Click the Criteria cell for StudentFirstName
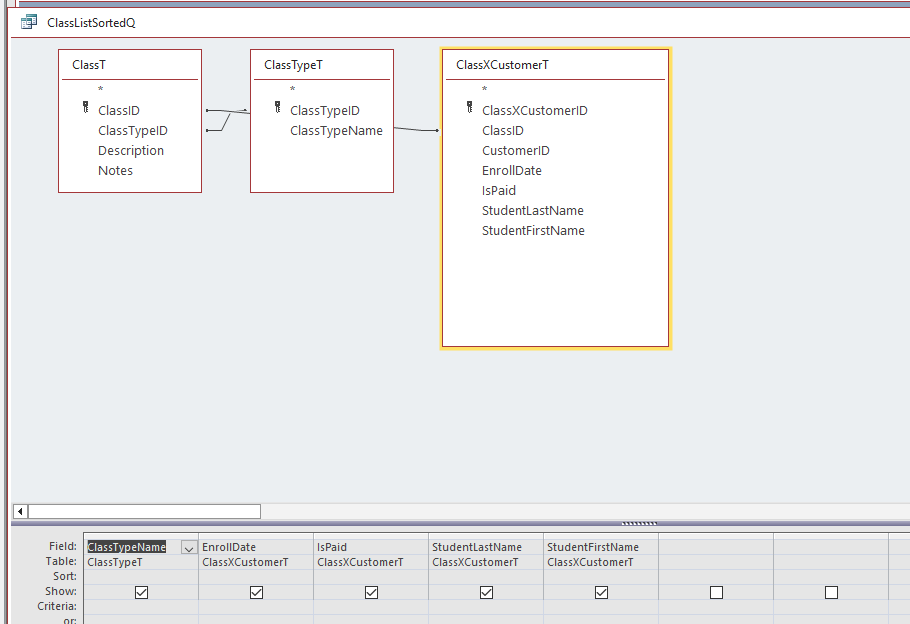The image size is (910, 624). (x=600, y=606)
